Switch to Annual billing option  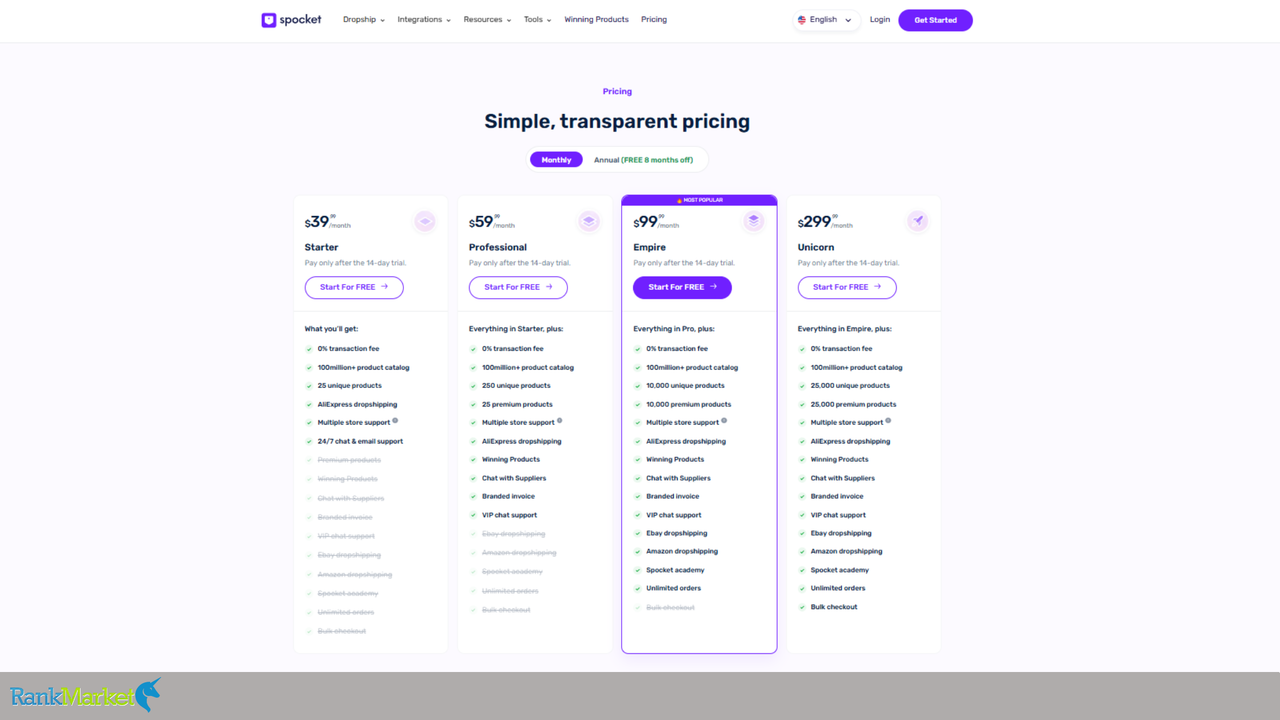click(643, 160)
